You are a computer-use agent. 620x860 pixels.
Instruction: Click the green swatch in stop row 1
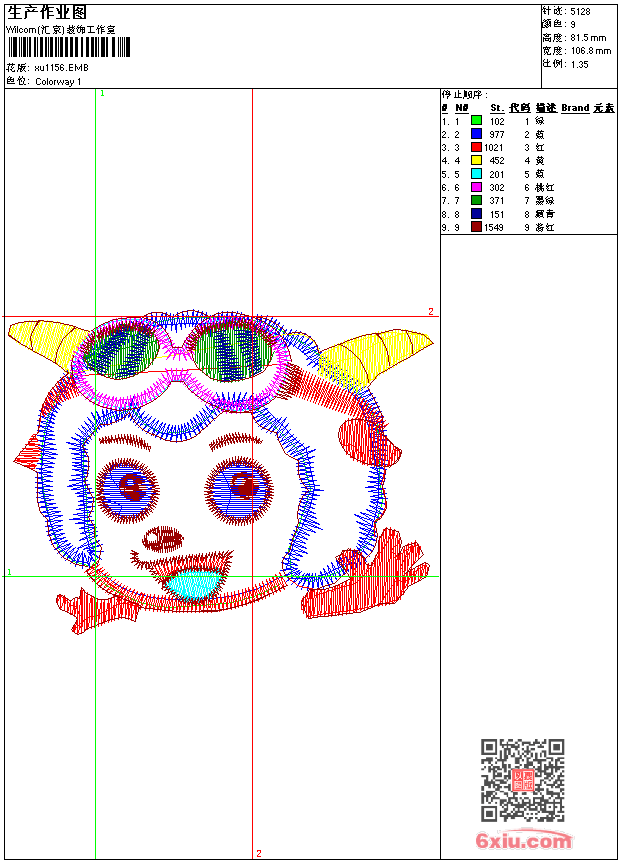pyautogui.click(x=476, y=121)
